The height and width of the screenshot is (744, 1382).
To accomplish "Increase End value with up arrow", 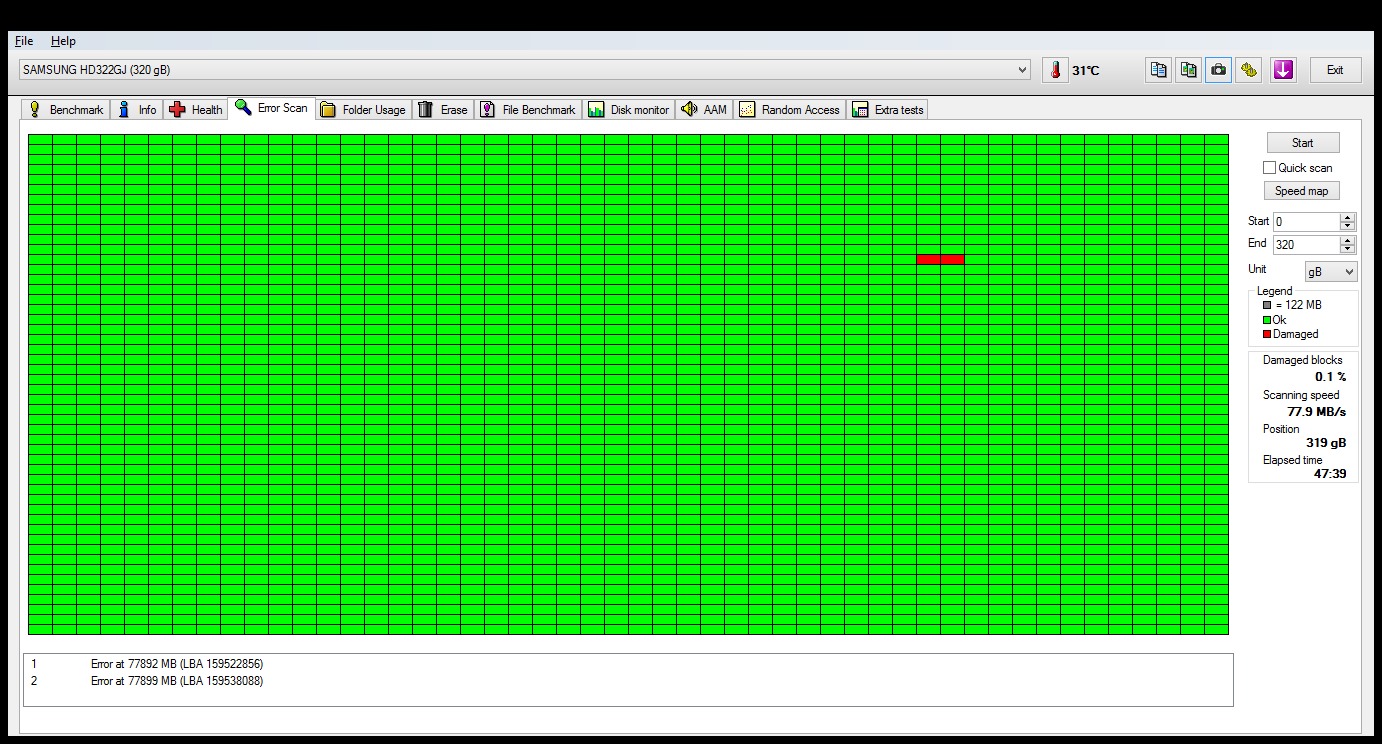I will pos(1348,241).
